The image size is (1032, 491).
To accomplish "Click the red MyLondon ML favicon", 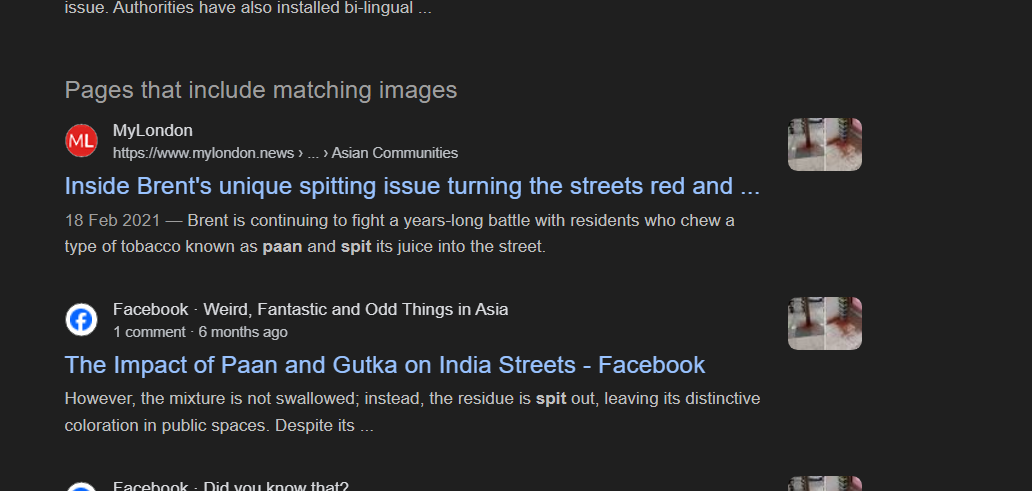I will tap(82, 141).
